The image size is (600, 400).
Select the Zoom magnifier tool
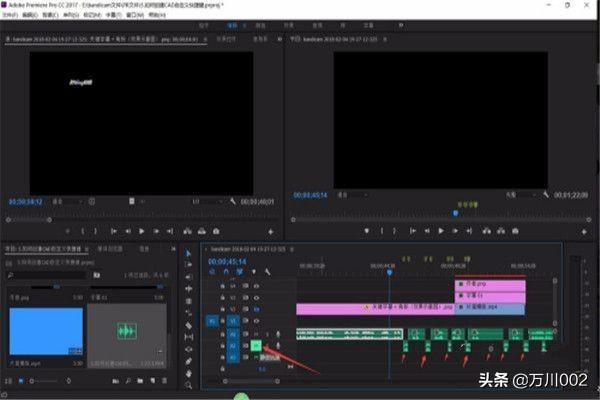(189, 385)
